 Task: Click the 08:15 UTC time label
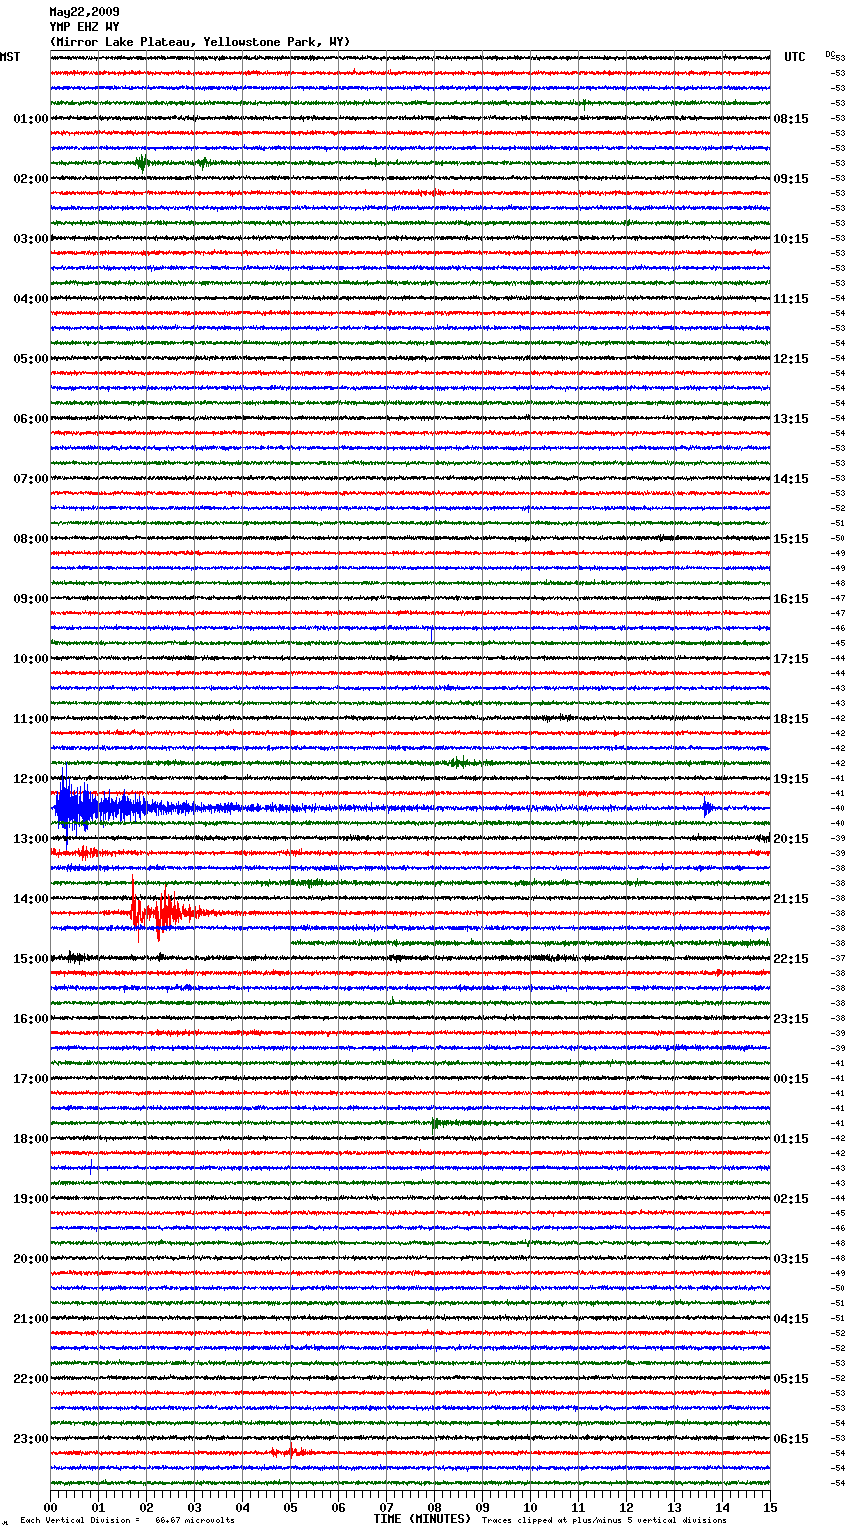pyautogui.click(x=791, y=119)
